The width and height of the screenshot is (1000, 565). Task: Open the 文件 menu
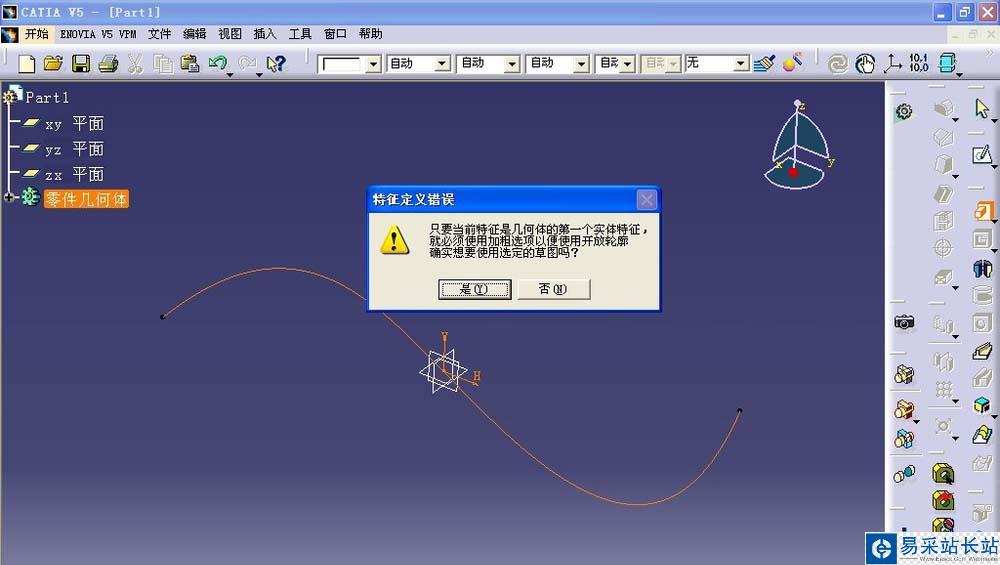point(159,34)
